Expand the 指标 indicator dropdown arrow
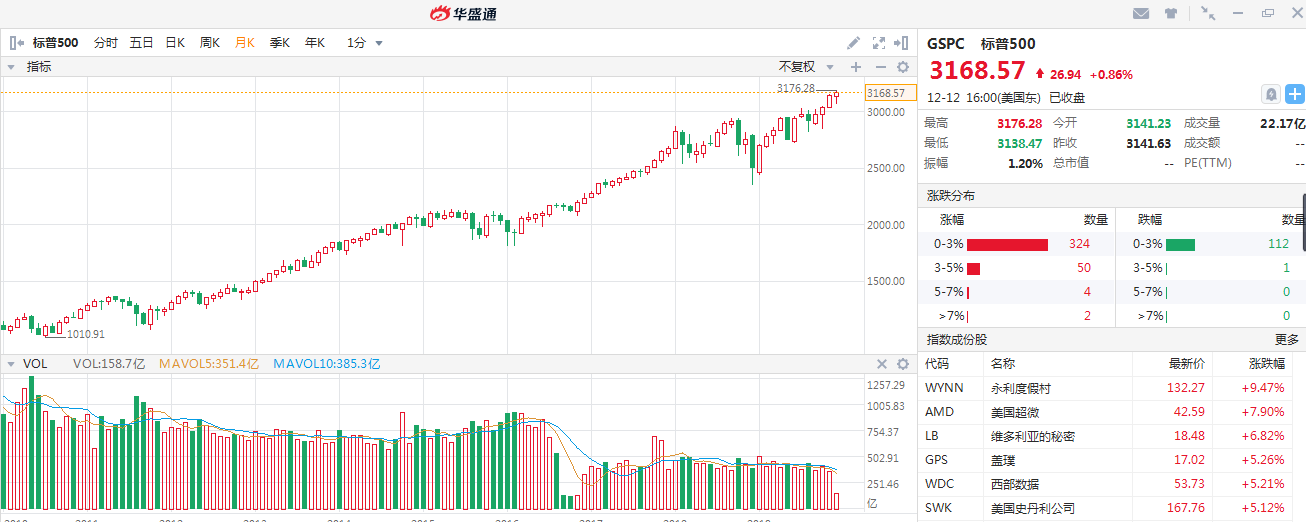Image resolution: width=1306 pixels, height=522 pixels. pos(11,67)
